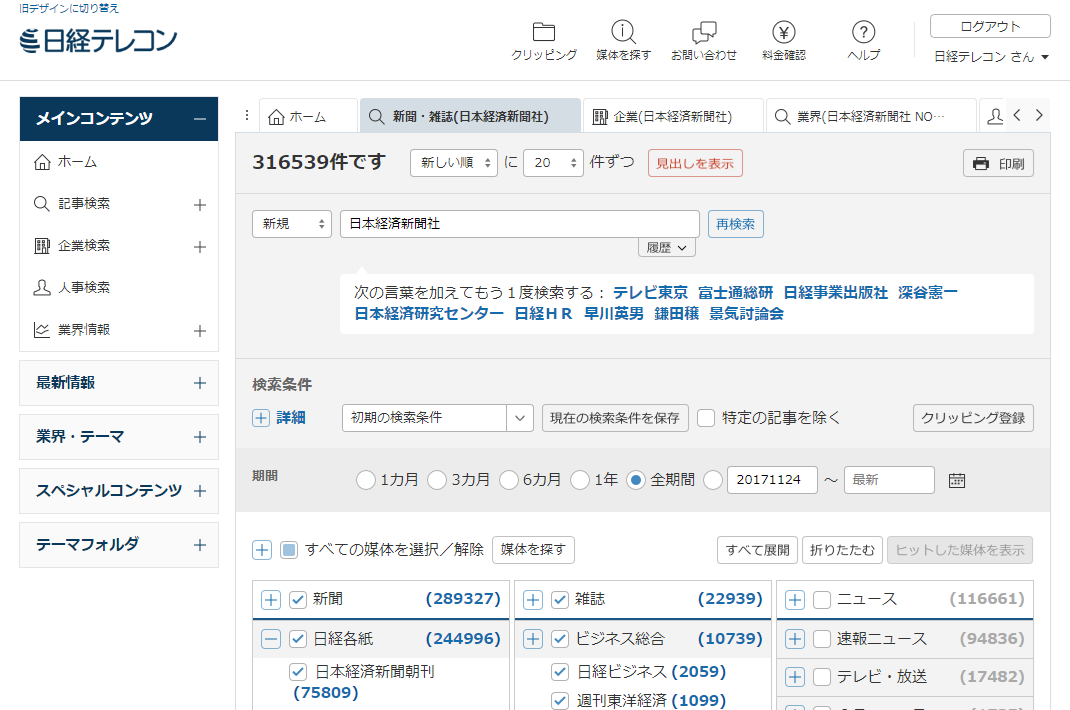Open the person search tab icon
The width and height of the screenshot is (1070, 710).
pyautogui.click(x=995, y=116)
